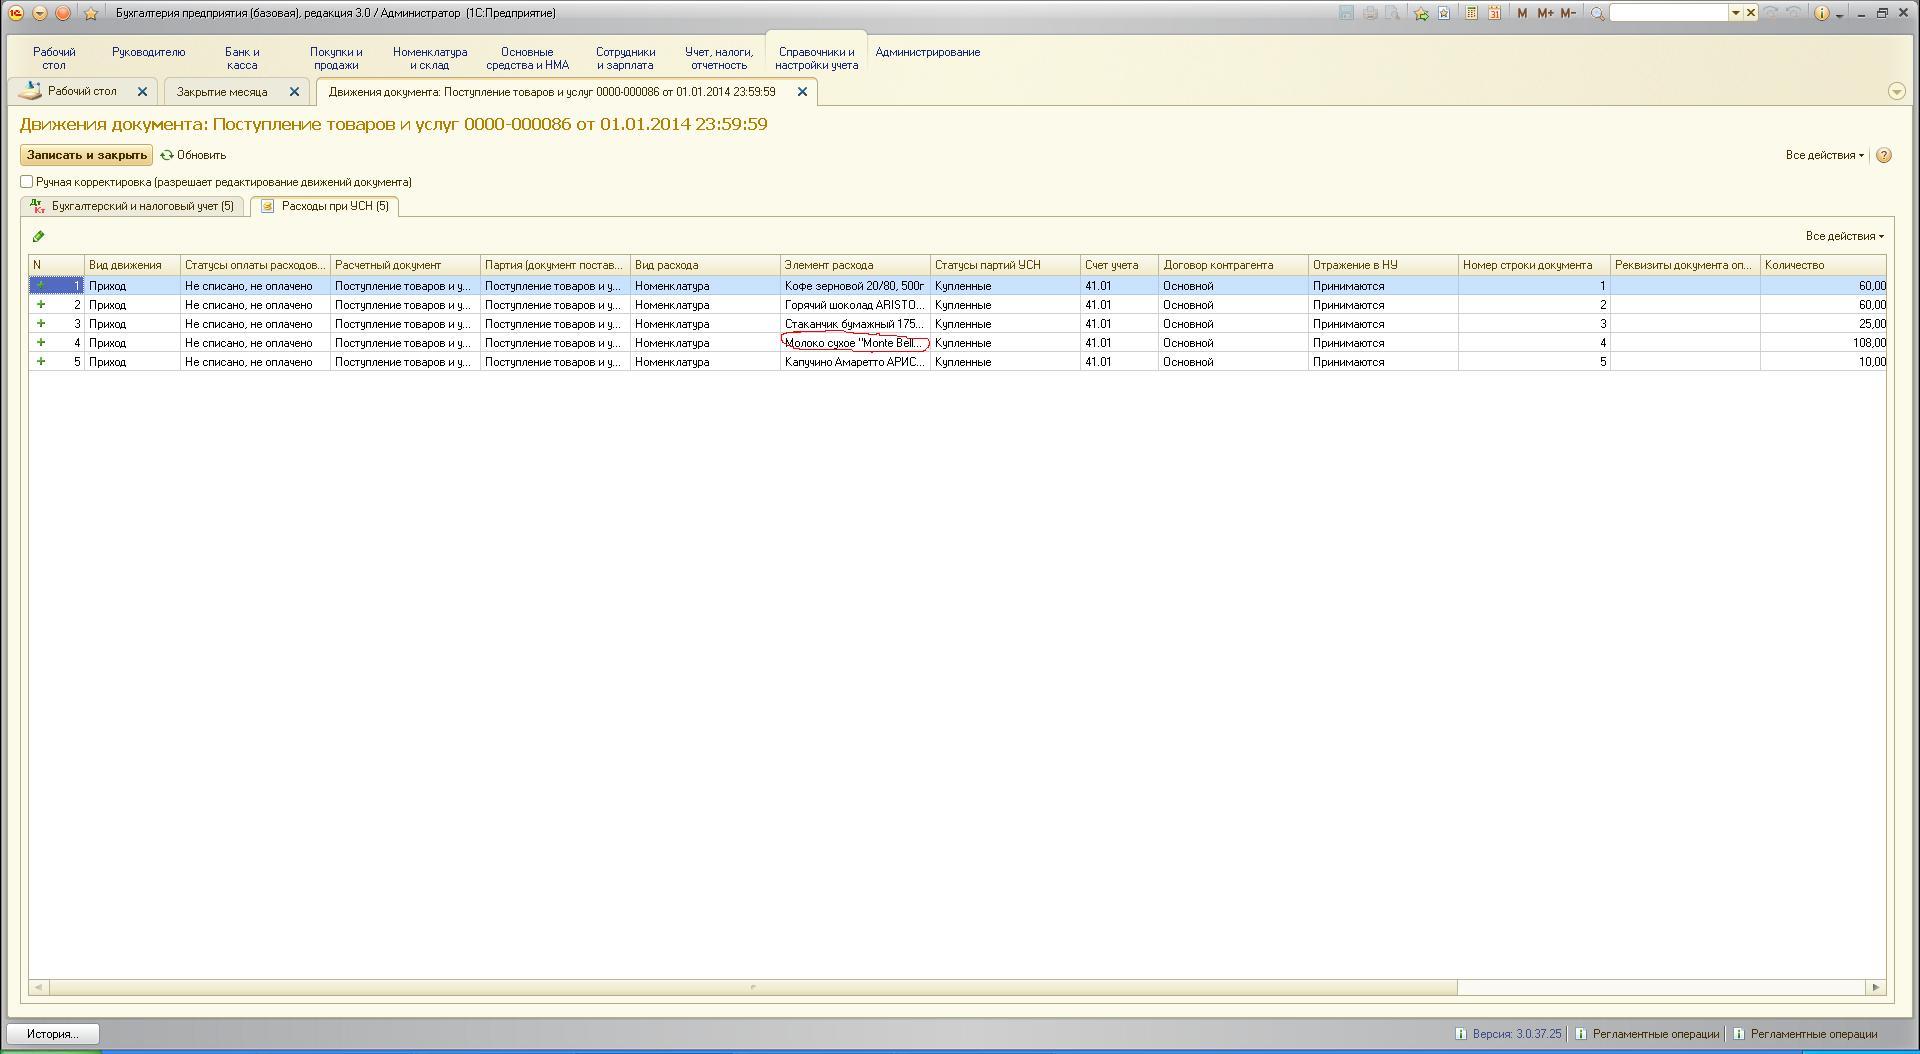1920x1054 pixels.
Task: Open the calendar icon in top toolbar
Action: [x=1494, y=13]
